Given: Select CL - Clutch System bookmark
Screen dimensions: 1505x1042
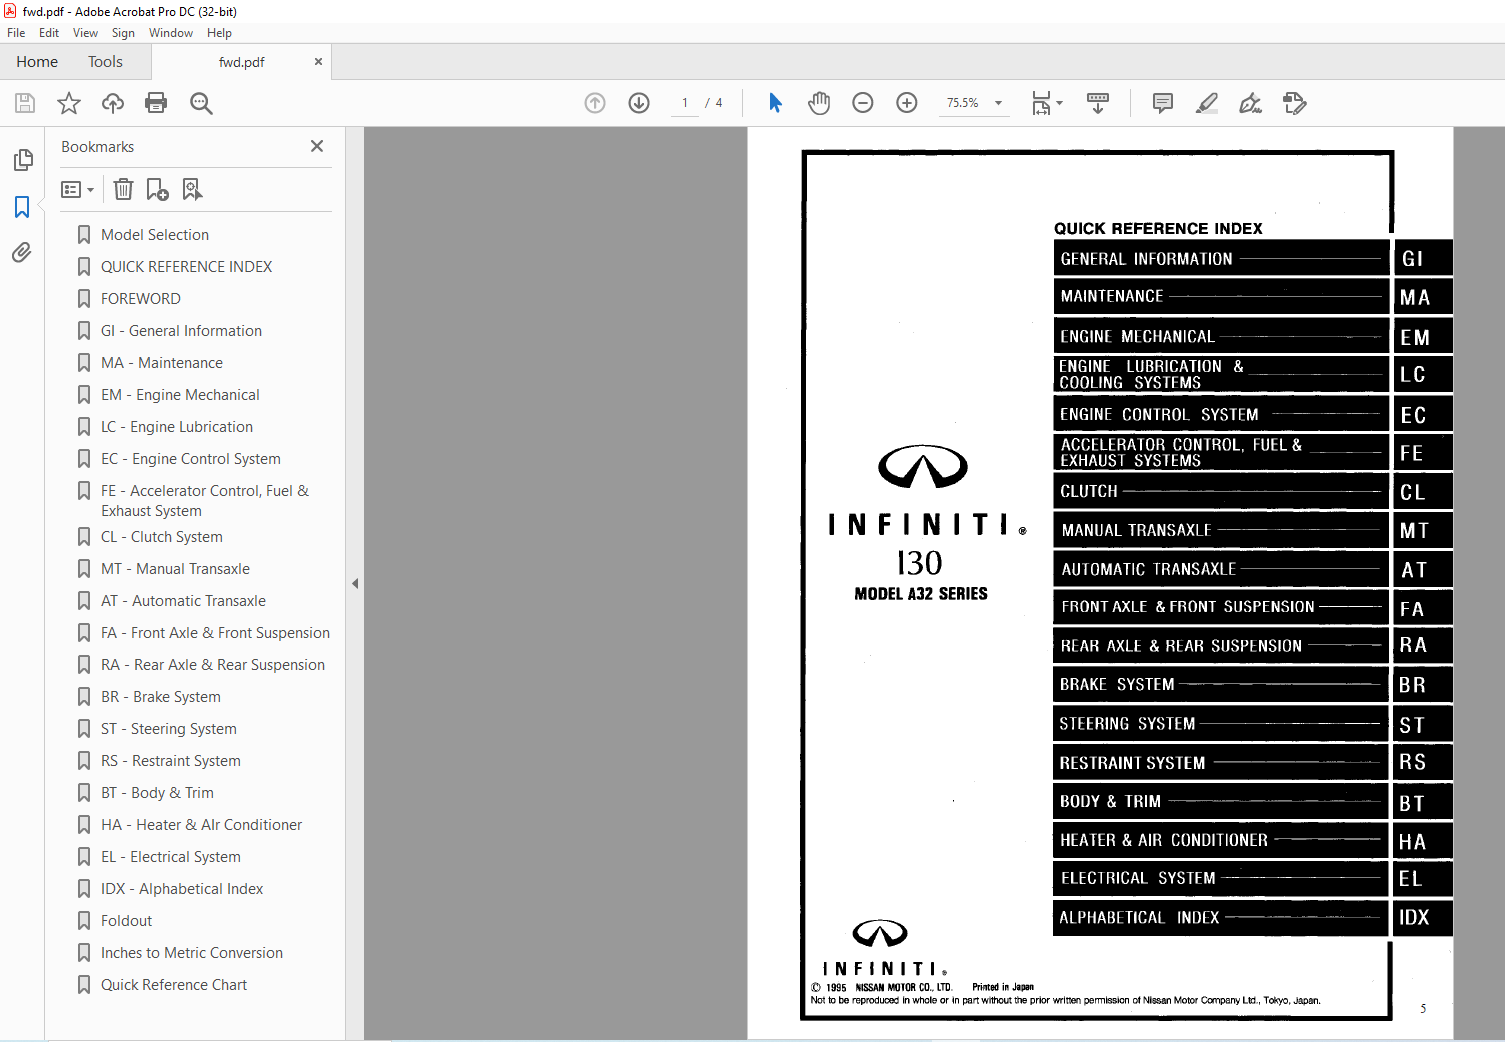Looking at the screenshot, I should tap(162, 537).
